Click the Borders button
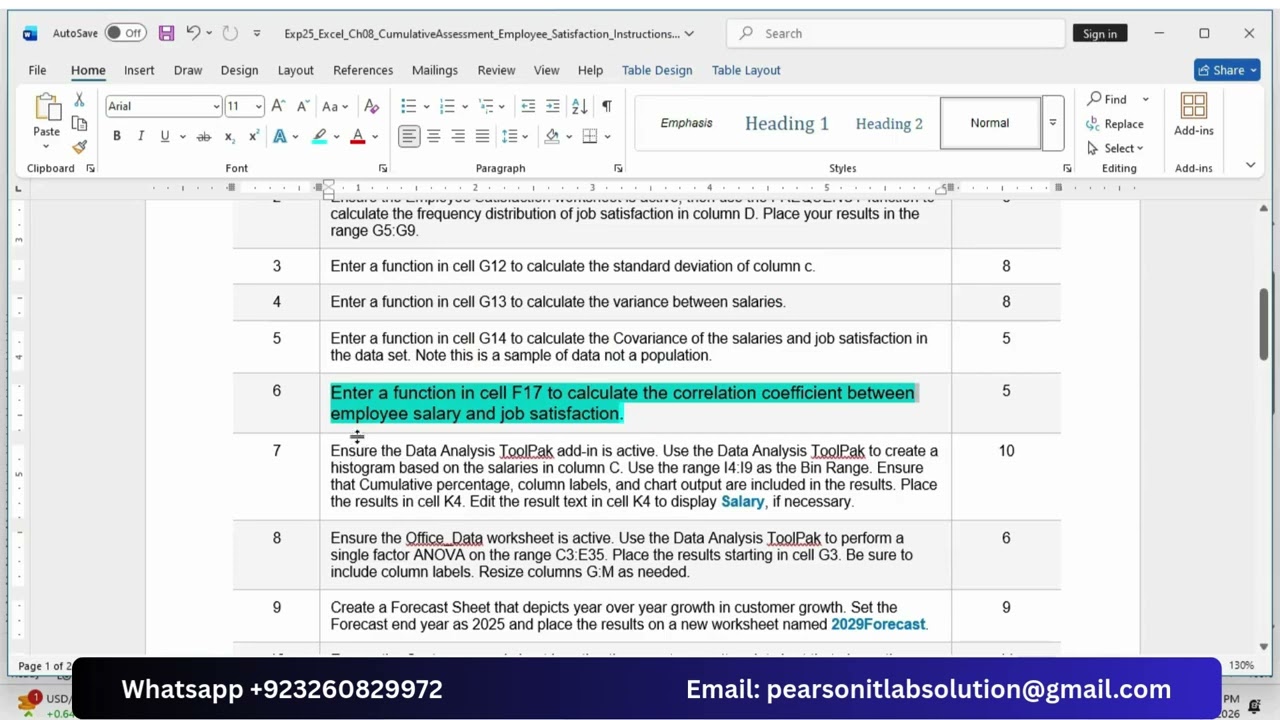This screenshot has width=1280, height=720. [590, 136]
